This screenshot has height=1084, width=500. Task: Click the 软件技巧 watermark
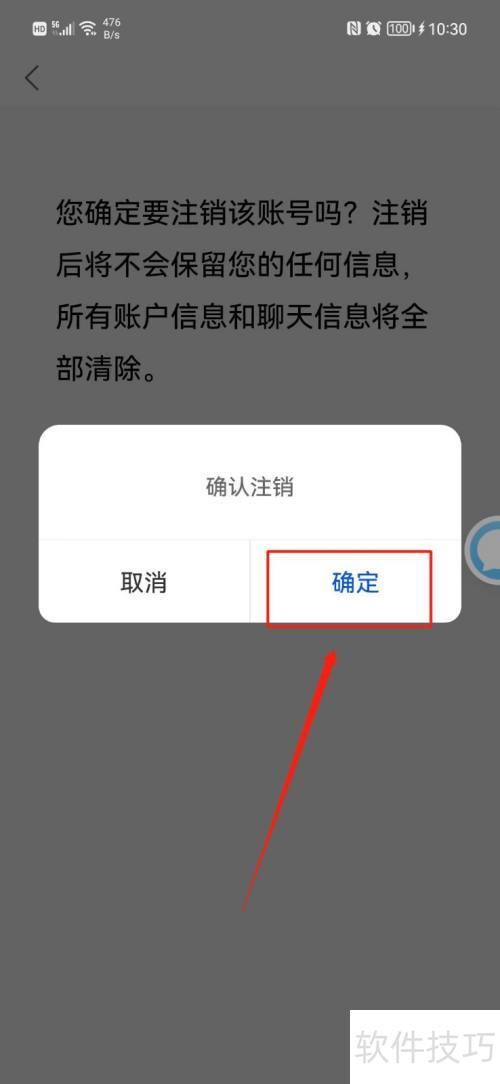(425, 1047)
